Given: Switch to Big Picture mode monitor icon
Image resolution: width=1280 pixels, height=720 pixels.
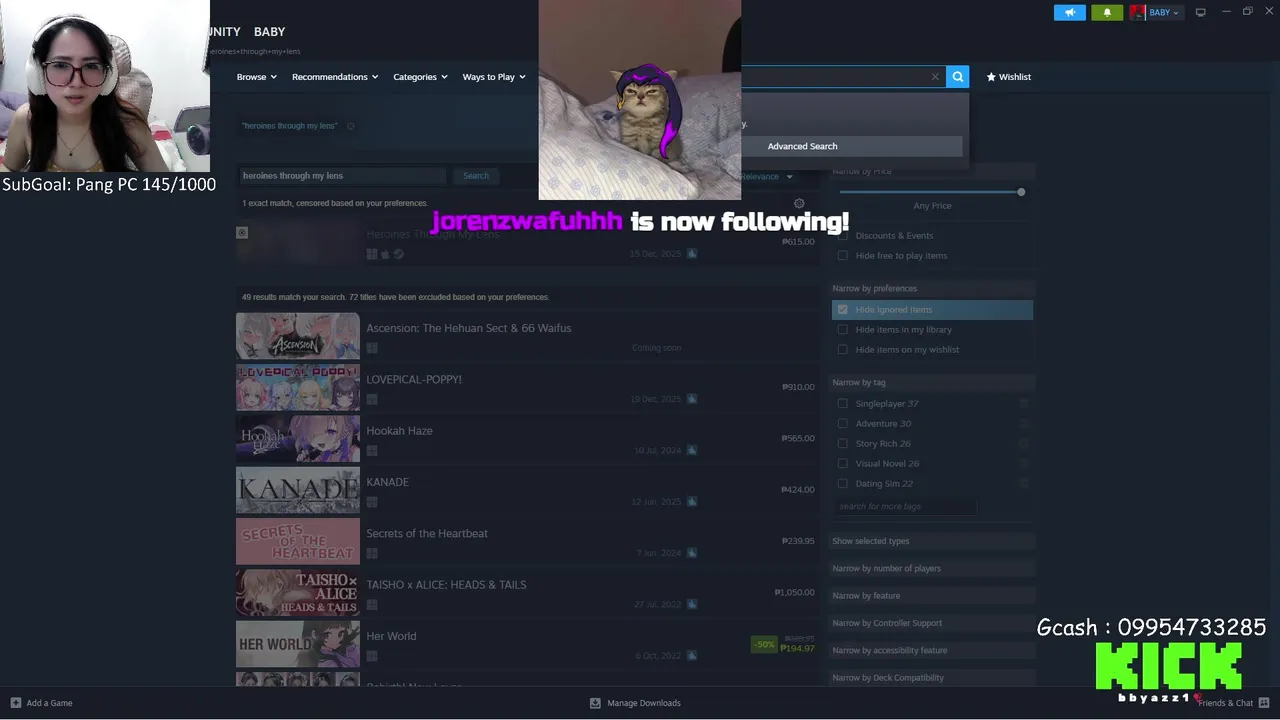Looking at the screenshot, I should click(x=1201, y=12).
